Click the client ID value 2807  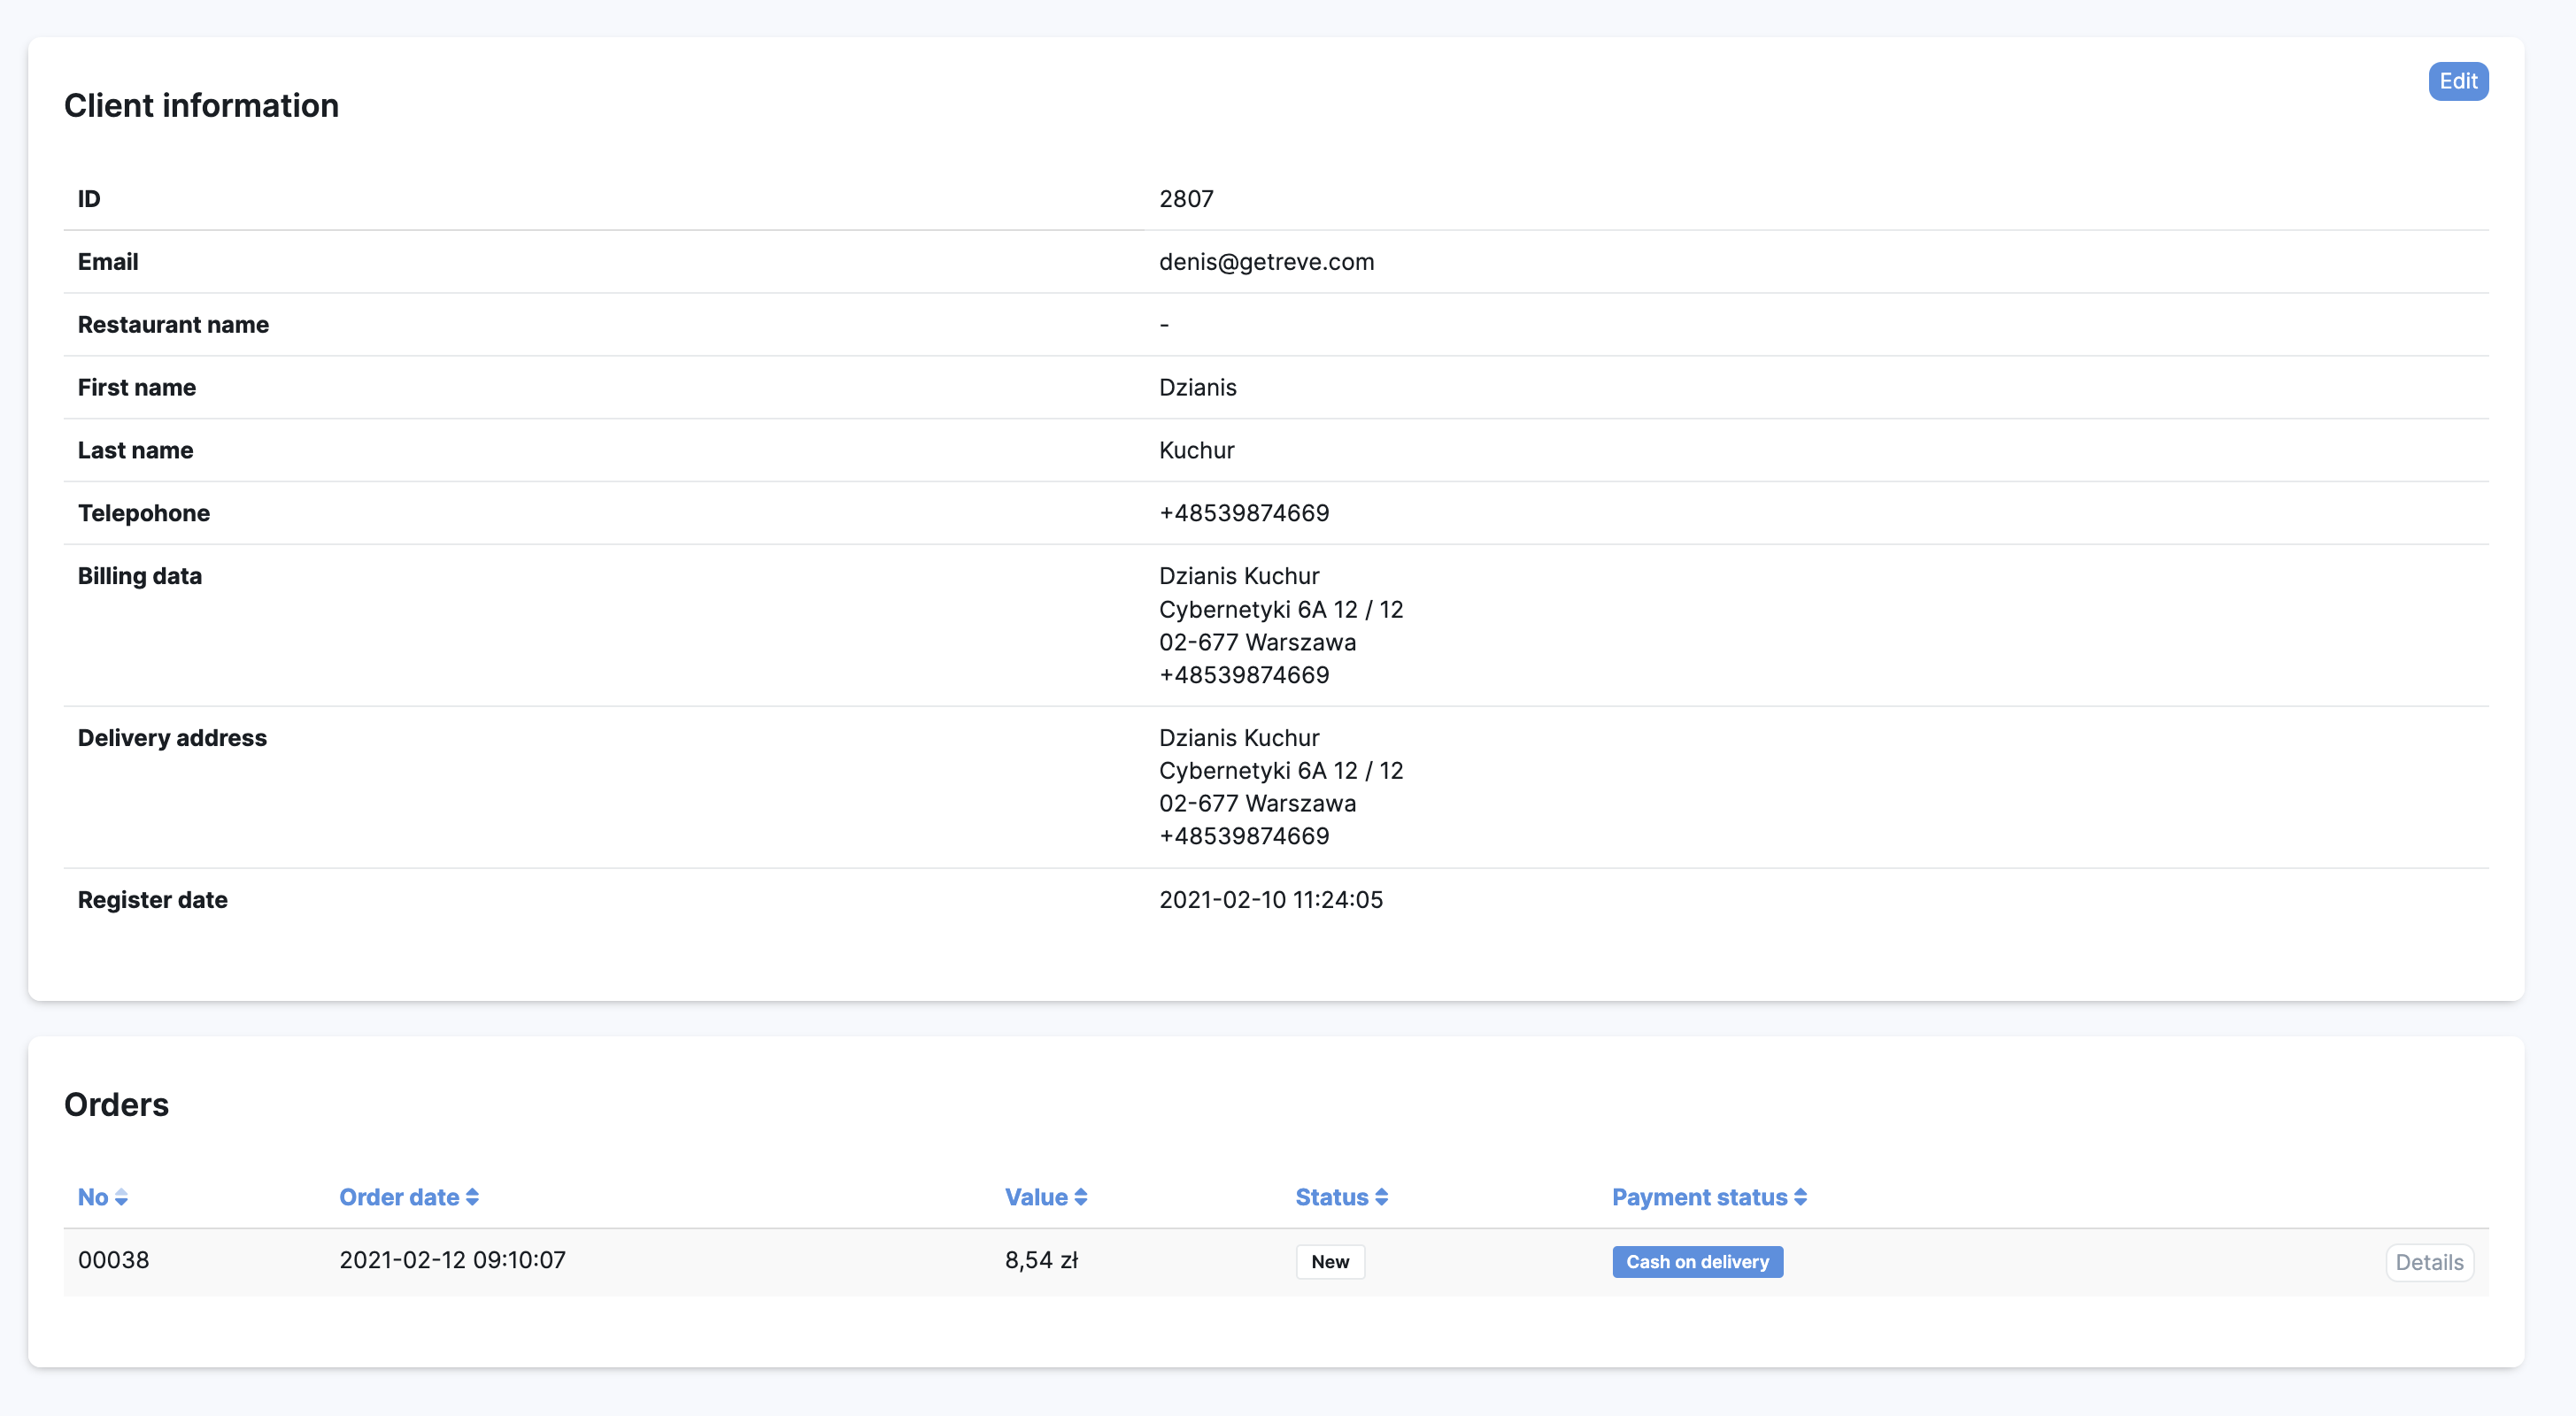(x=1186, y=199)
